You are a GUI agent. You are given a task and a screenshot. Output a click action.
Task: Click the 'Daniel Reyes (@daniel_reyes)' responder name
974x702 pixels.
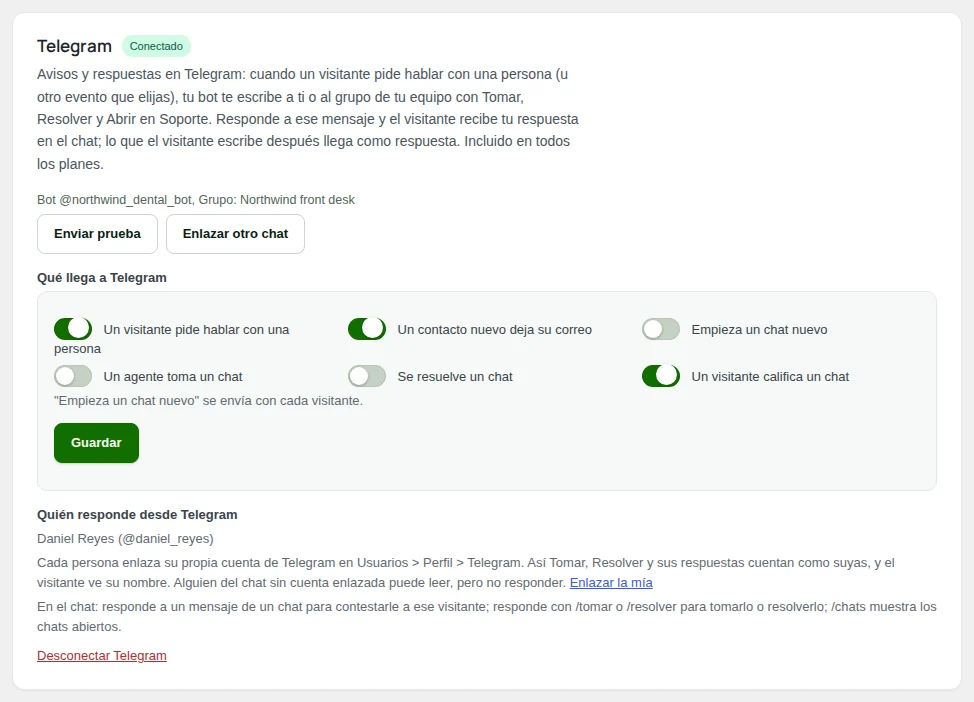click(125, 539)
